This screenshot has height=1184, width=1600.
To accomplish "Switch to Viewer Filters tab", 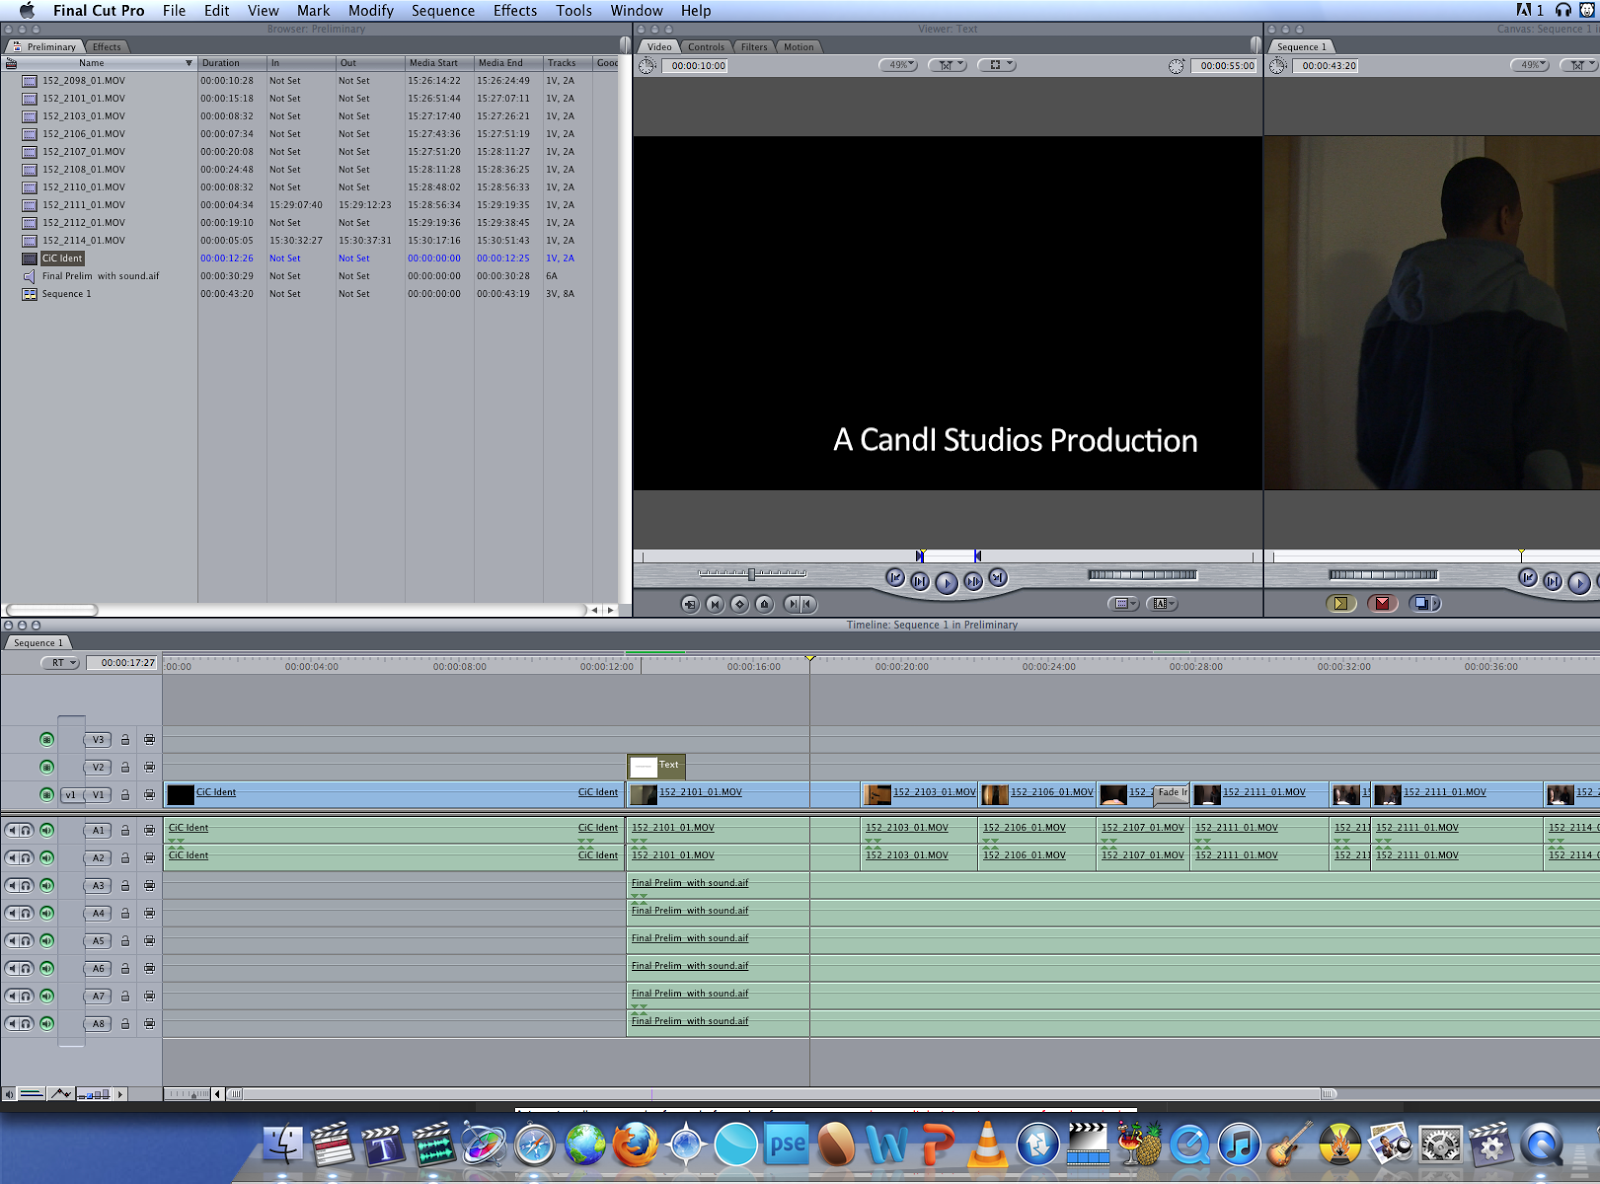I will coord(754,47).
